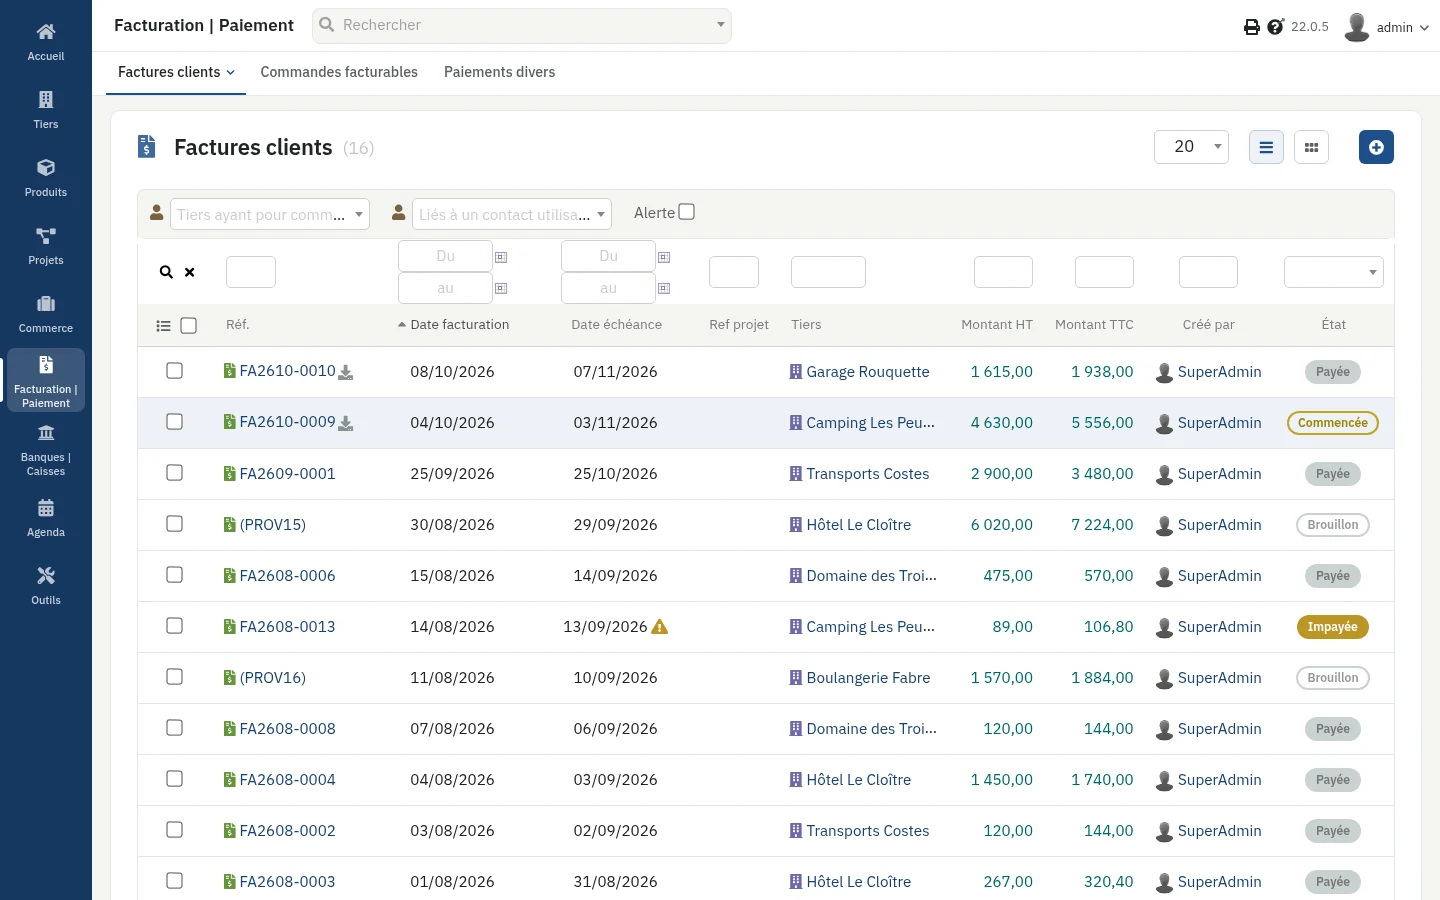Switch to Paiements divers tab
Screen dimensions: 1440x900
click(x=499, y=72)
